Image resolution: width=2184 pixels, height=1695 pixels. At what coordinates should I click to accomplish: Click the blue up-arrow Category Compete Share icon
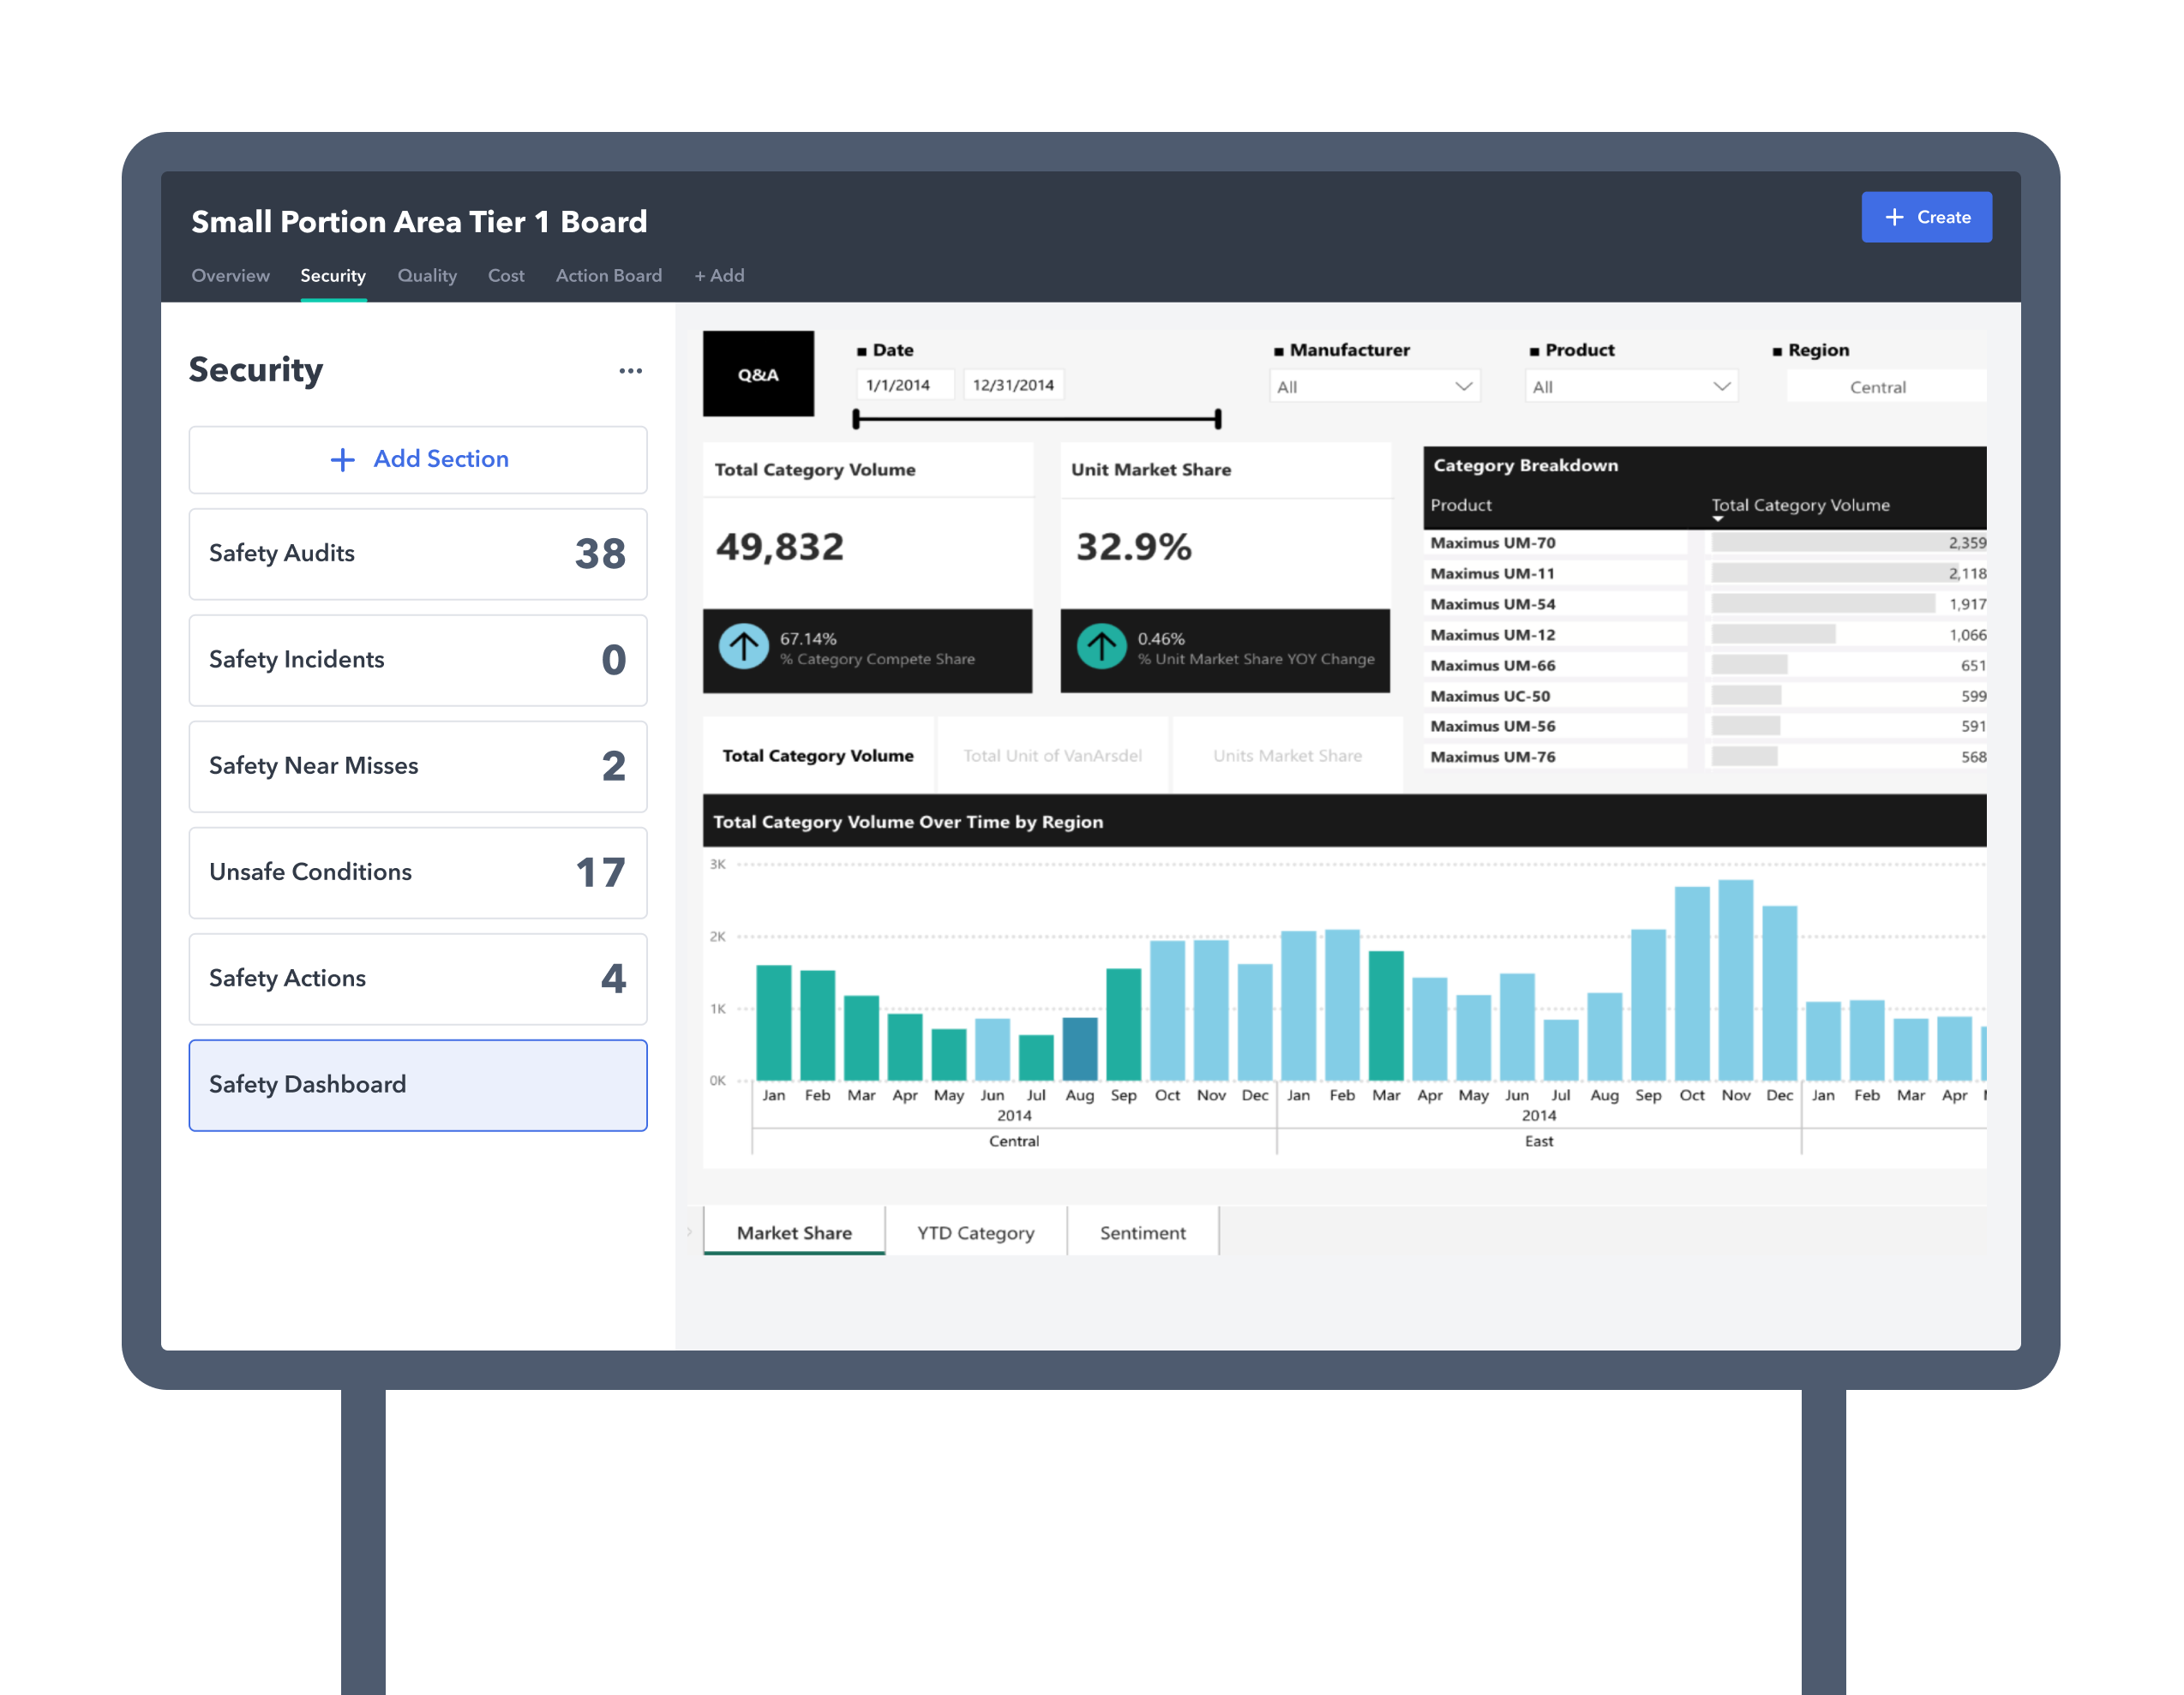click(743, 647)
